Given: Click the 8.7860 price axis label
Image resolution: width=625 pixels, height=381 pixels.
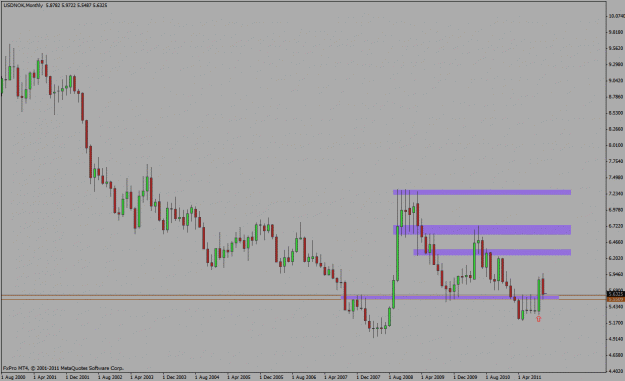Looking at the screenshot, I should pos(616,97).
